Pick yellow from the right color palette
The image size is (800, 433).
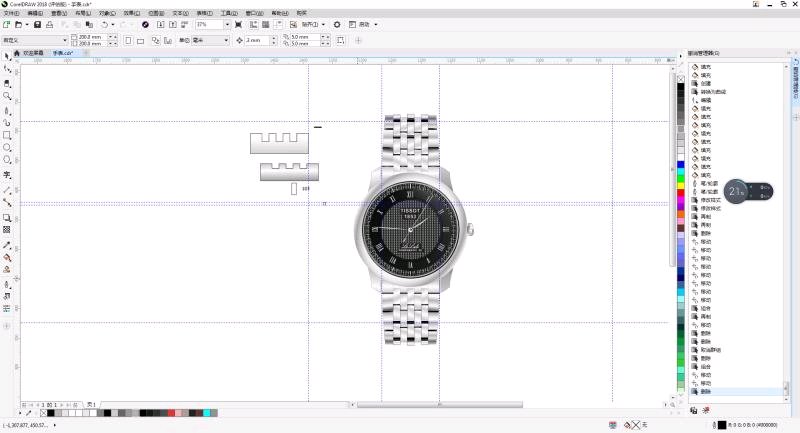[x=681, y=185]
